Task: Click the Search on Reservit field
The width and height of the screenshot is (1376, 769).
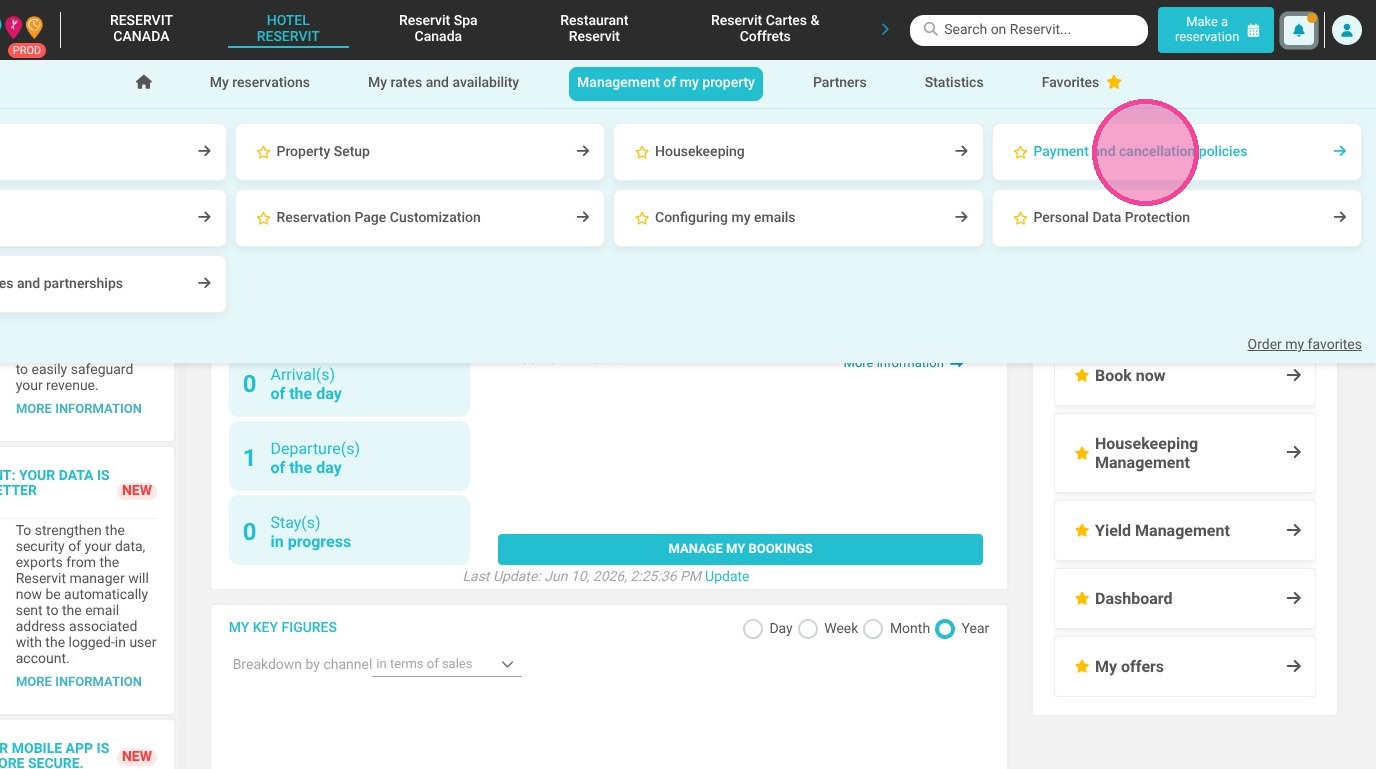Action: [1029, 30]
